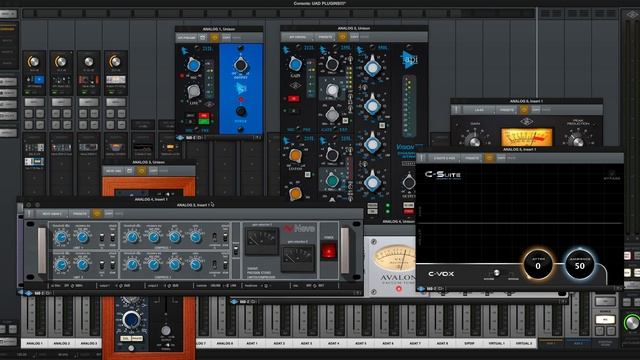Click green monitor level knob at bottom right
The height and width of the screenshot is (360, 640).
pos(632,322)
